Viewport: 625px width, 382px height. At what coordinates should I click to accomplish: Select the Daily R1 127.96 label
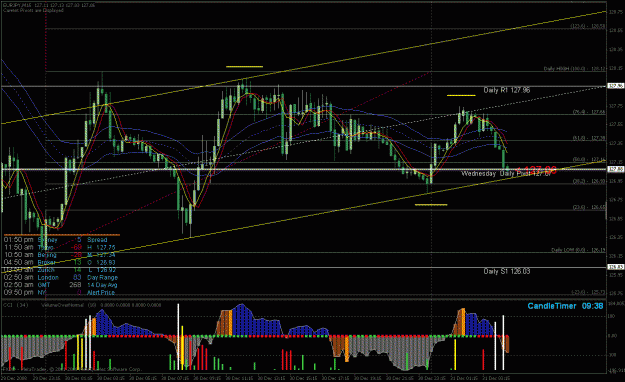(507, 90)
